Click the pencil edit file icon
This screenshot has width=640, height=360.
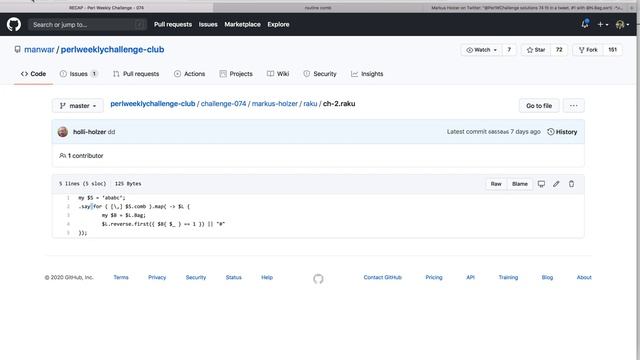[556, 184]
